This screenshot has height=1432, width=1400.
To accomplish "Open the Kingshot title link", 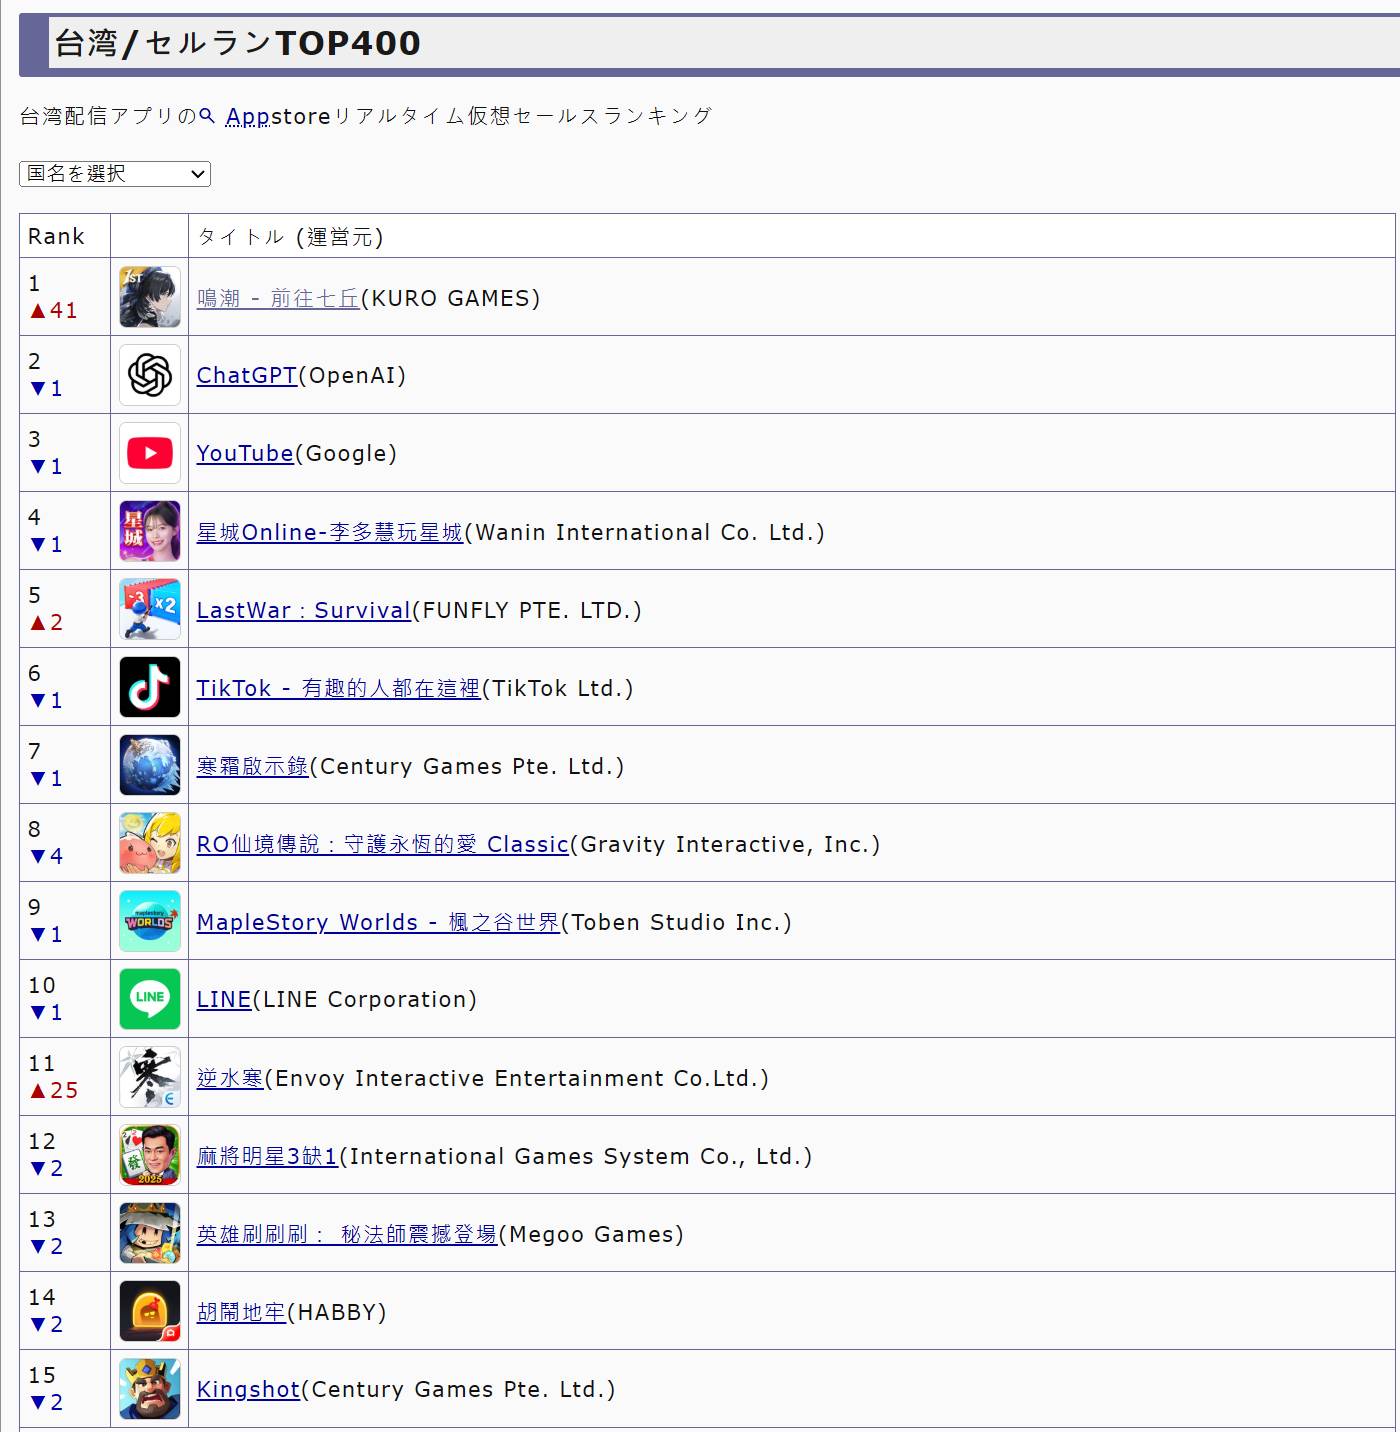I will pos(248,1389).
